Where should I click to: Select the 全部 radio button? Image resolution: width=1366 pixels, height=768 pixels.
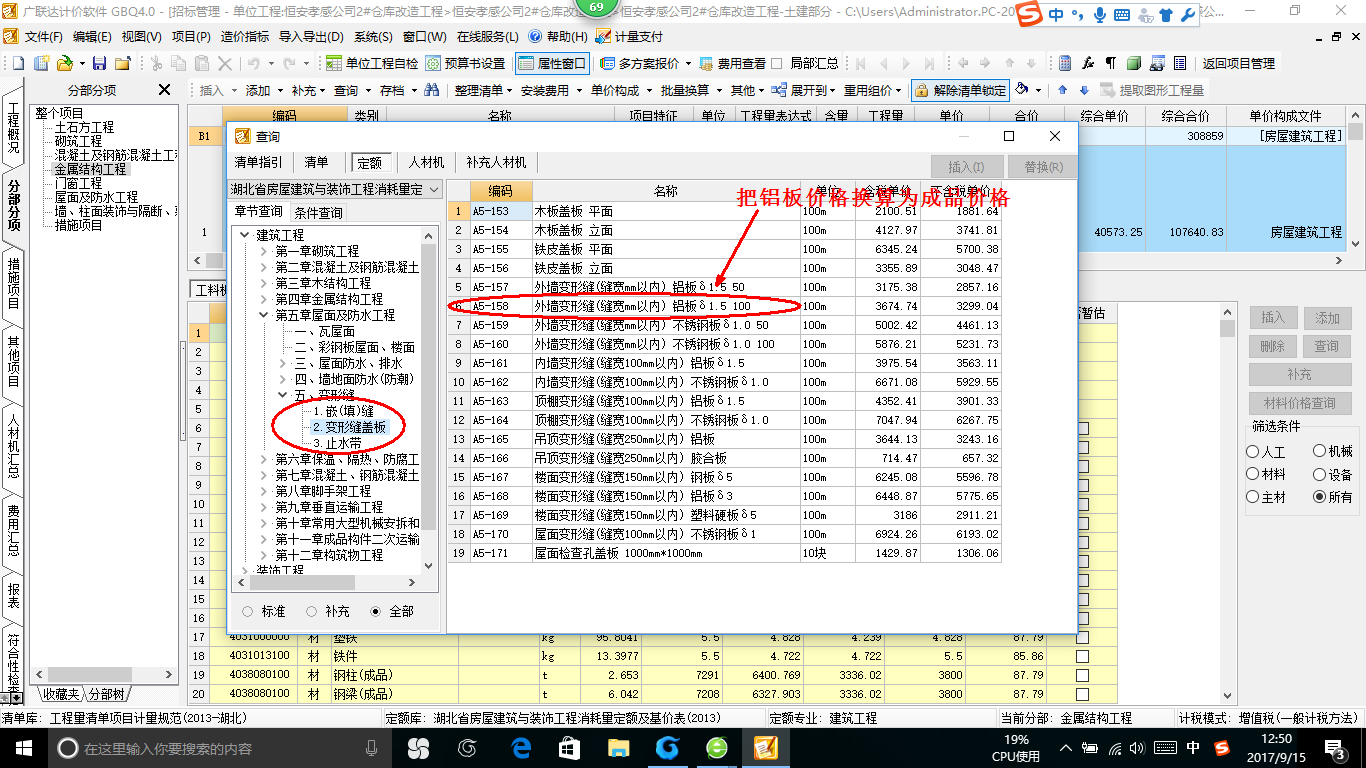[x=376, y=611]
